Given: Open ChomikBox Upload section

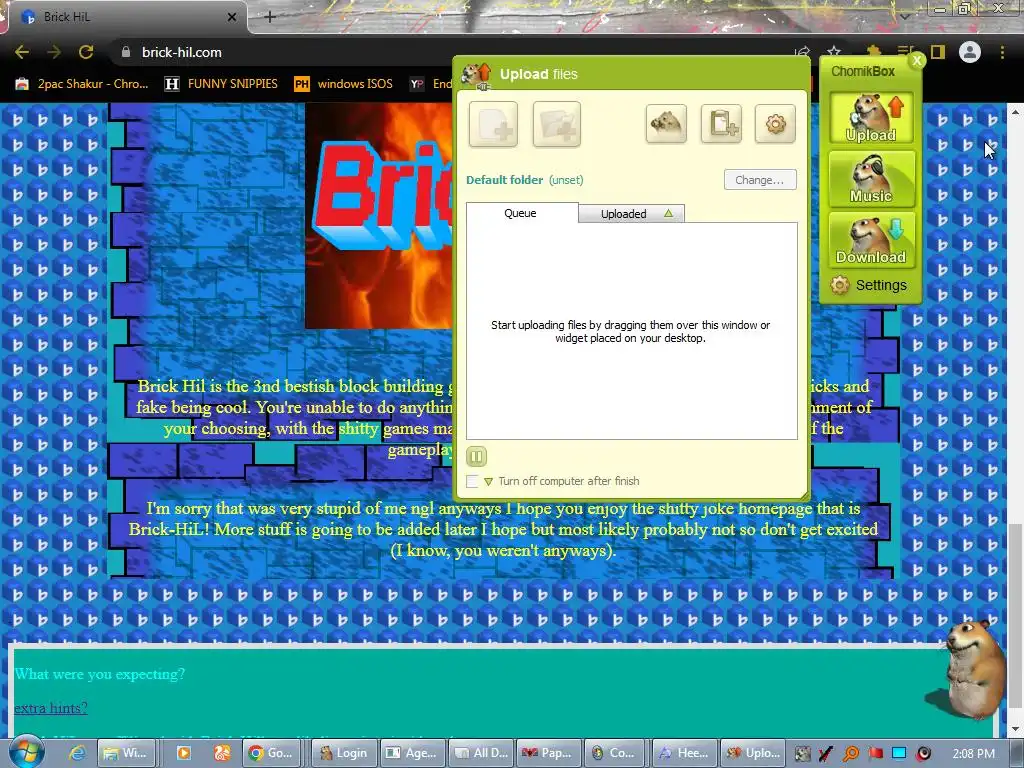Looking at the screenshot, I should [x=871, y=118].
